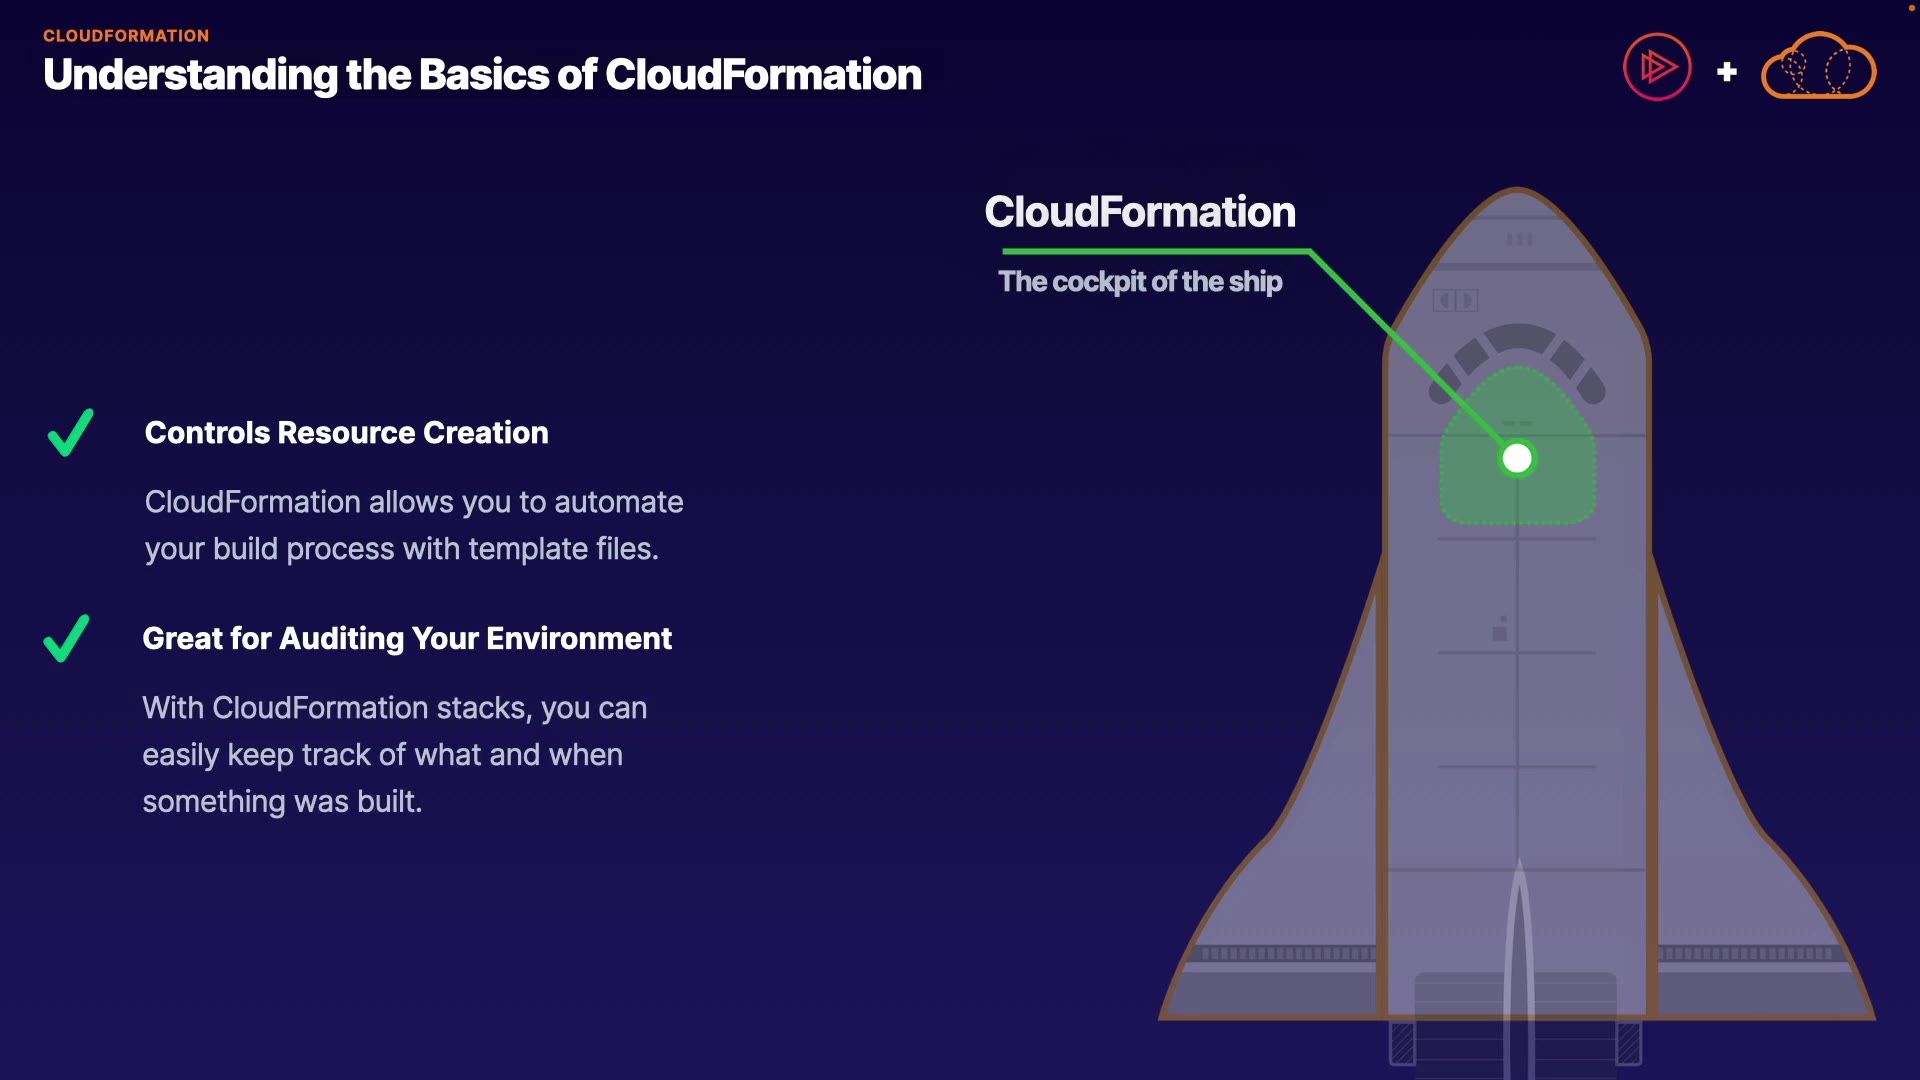The width and height of the screenshot is (1920, 1080).
Task: Click the orange cloud brain logo
Action: (1818, 68)
